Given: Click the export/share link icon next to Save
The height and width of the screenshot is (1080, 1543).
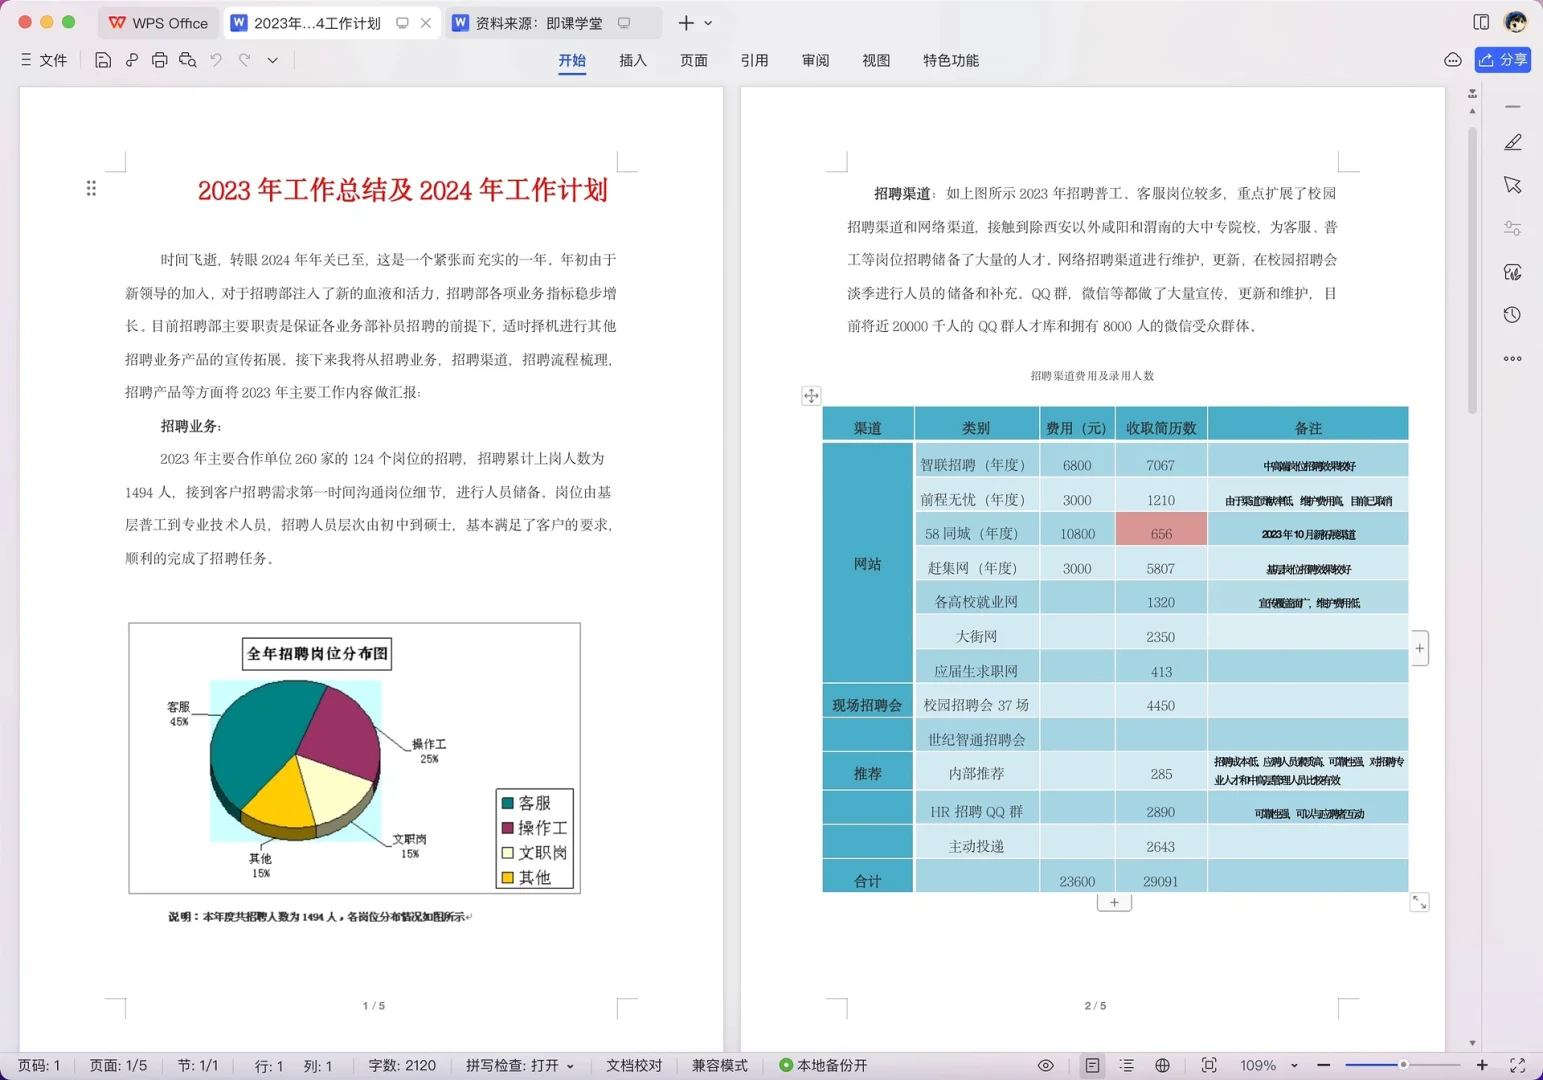Looking at the screenshot, I should 131,60.
